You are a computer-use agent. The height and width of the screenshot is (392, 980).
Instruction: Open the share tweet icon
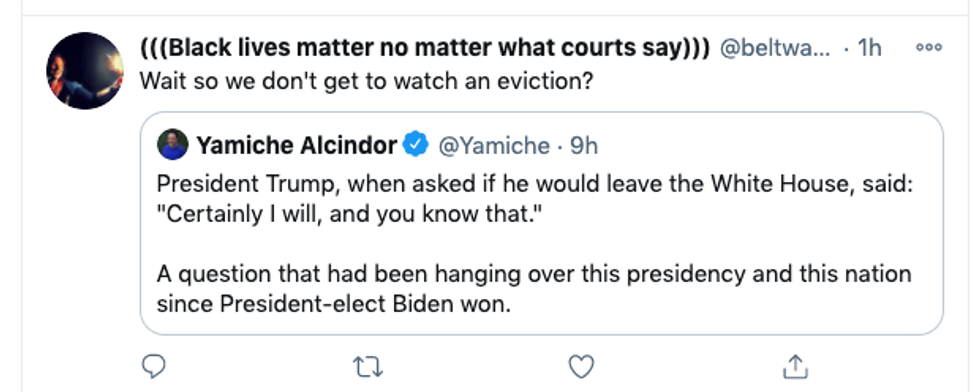795,366
